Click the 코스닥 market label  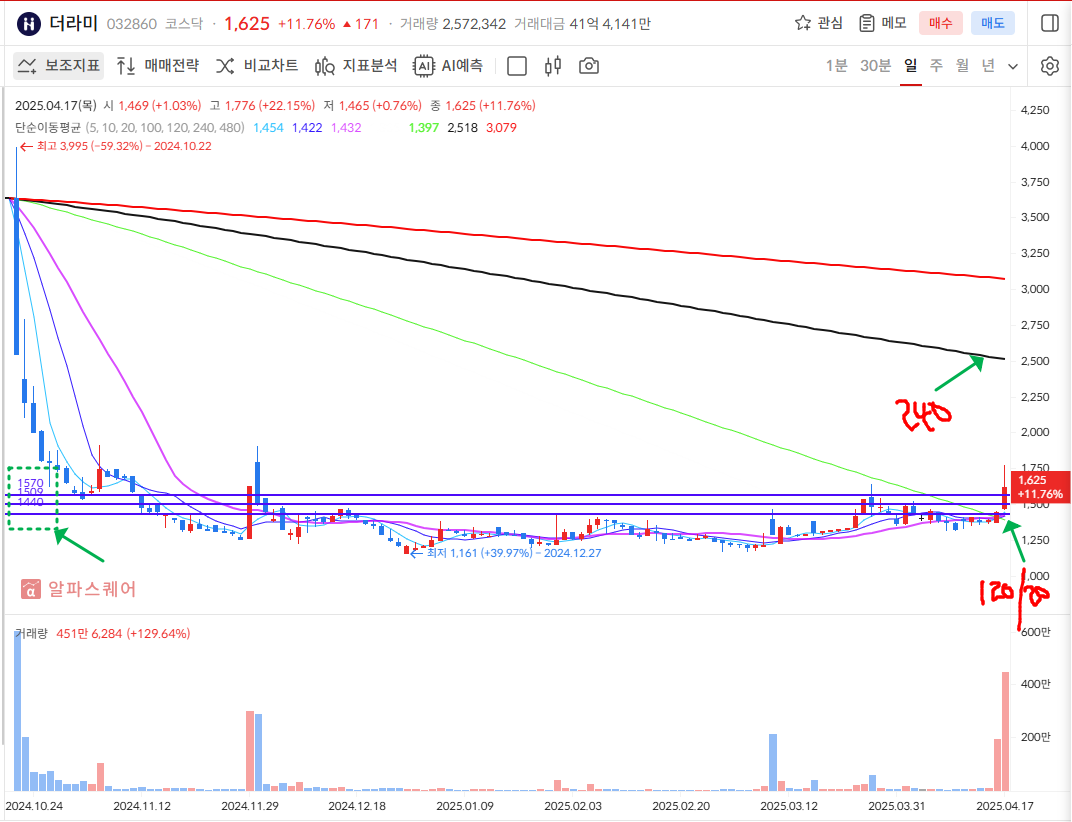[184, 24]
